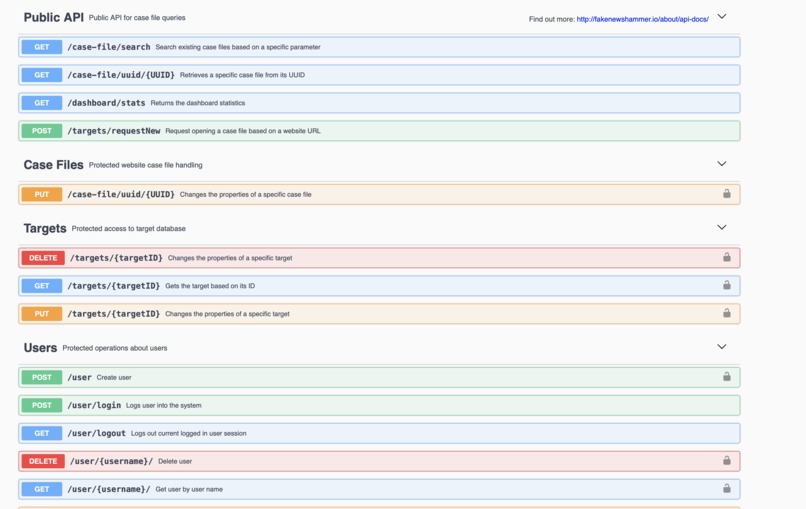Click GET badge for /user/{username}/
Viewport: 806px width, 509px height.
click(42, 489)
